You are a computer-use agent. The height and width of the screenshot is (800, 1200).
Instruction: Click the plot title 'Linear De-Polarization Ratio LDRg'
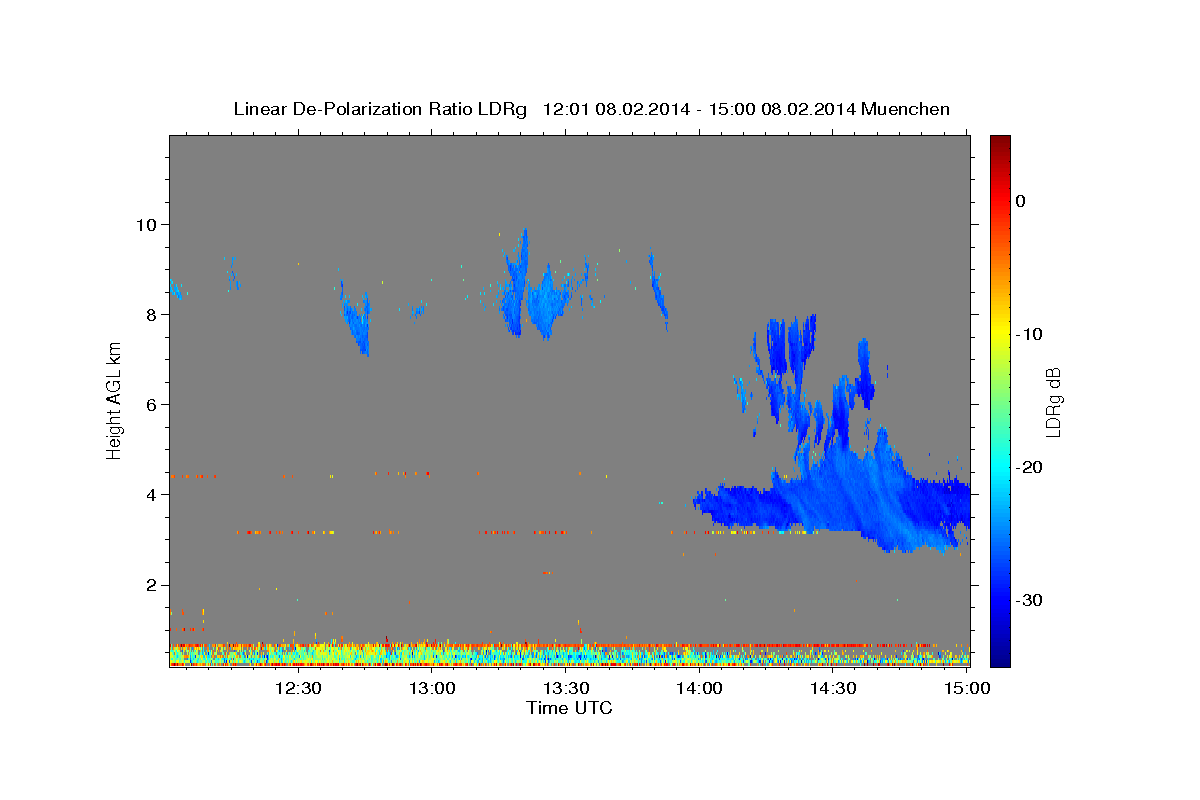coord(379,109)
